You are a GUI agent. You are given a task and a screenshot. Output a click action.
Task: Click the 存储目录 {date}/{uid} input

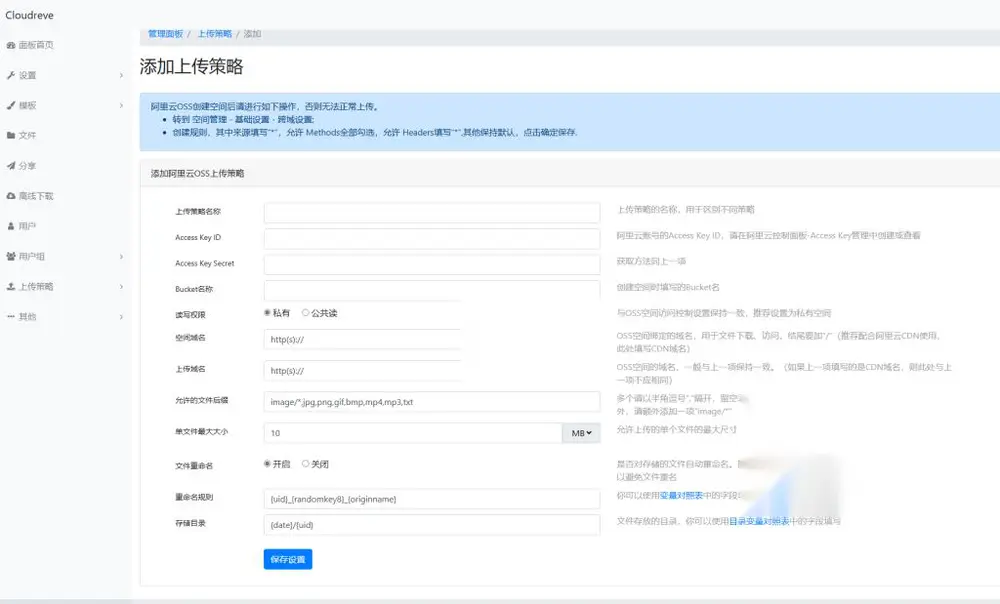[432, 525]
